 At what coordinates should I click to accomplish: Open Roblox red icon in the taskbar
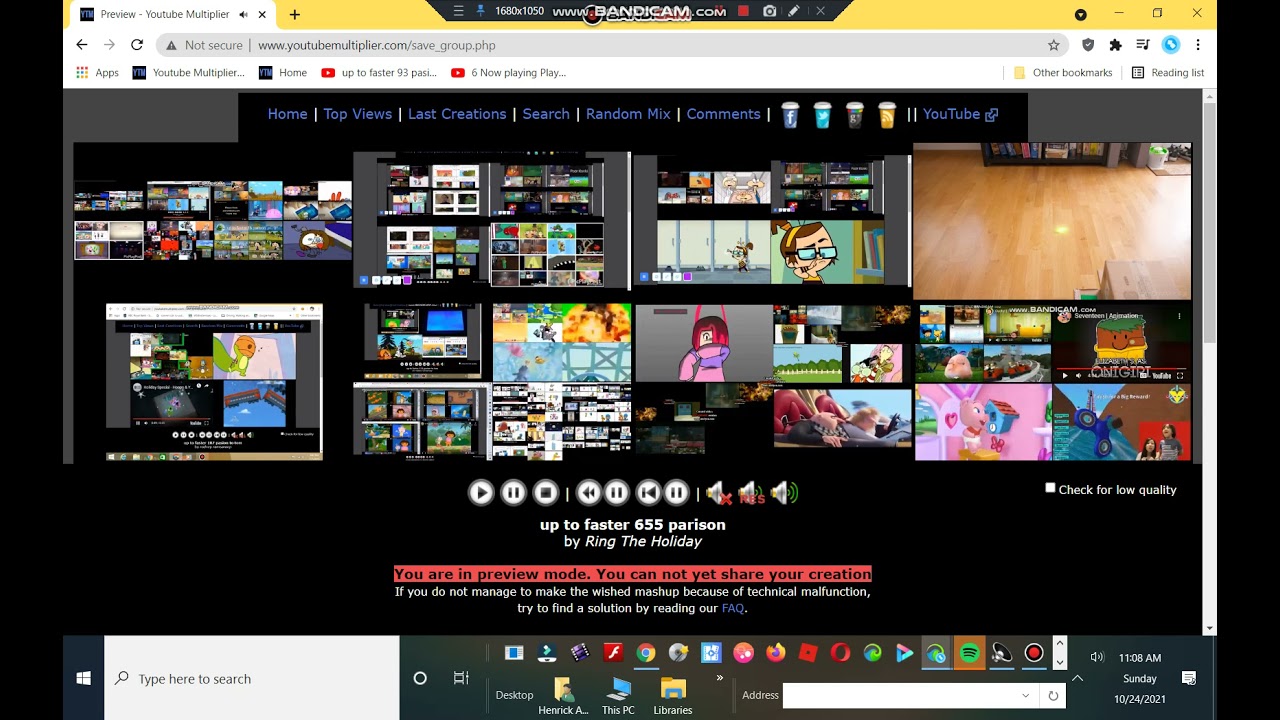pos(808,653)
